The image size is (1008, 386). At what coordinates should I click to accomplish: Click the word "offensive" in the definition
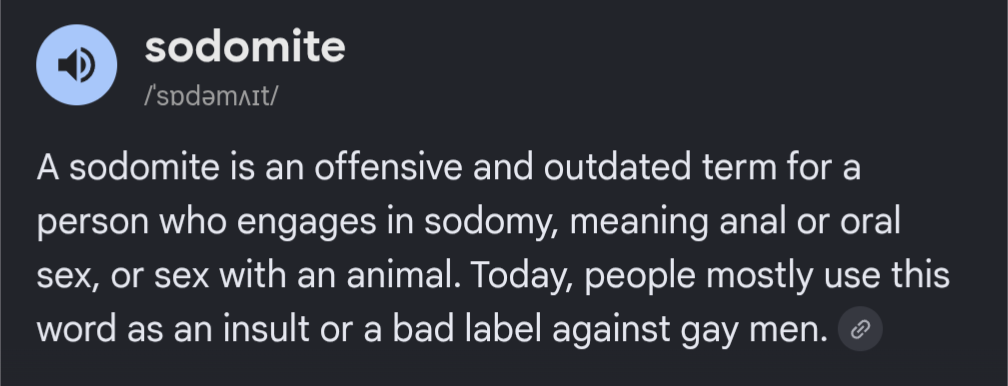(388, 167)
